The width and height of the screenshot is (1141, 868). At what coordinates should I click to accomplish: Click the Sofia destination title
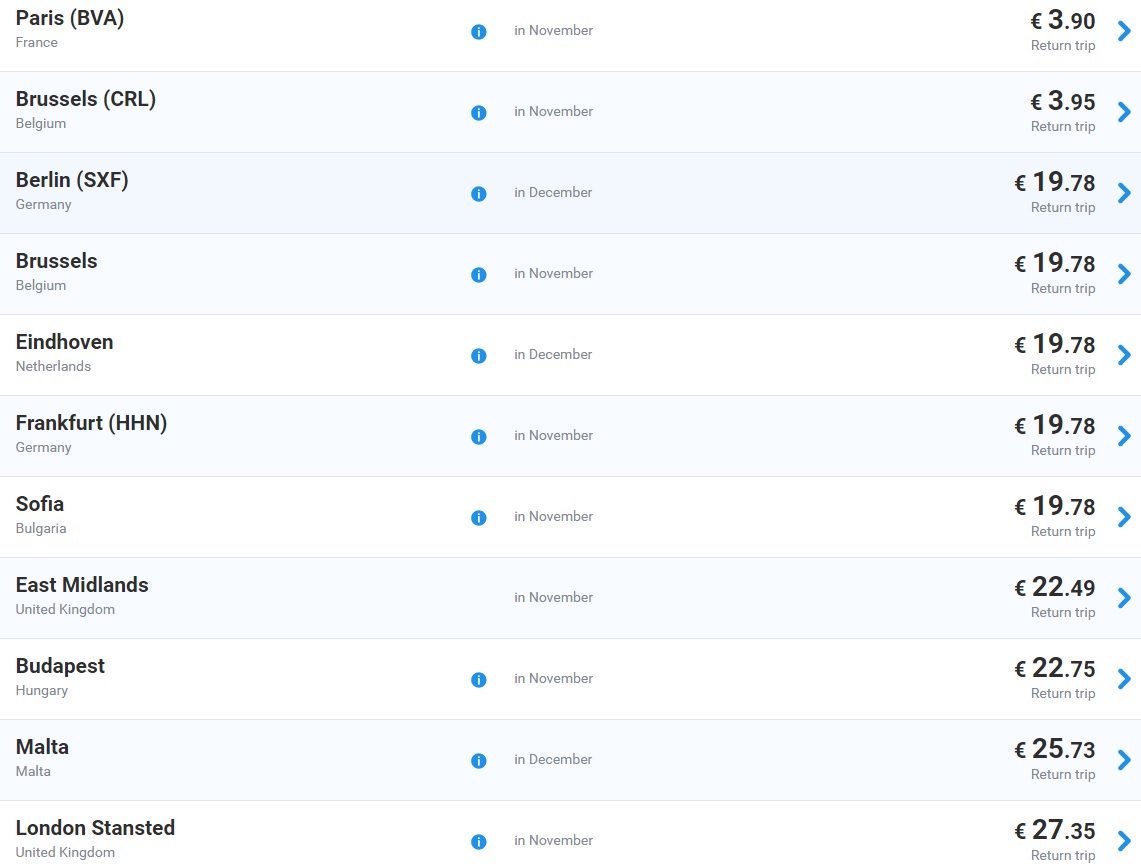[x=40, y=504]
